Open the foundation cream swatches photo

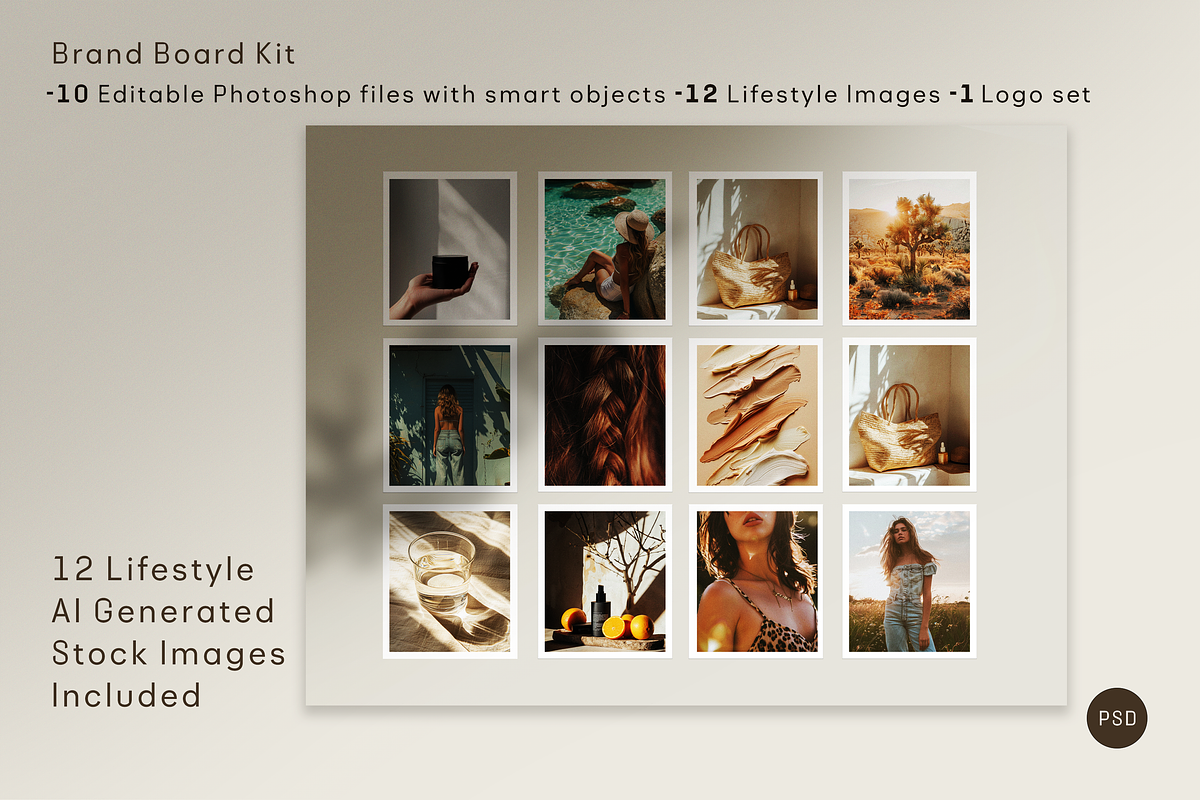tap(756, 415)
